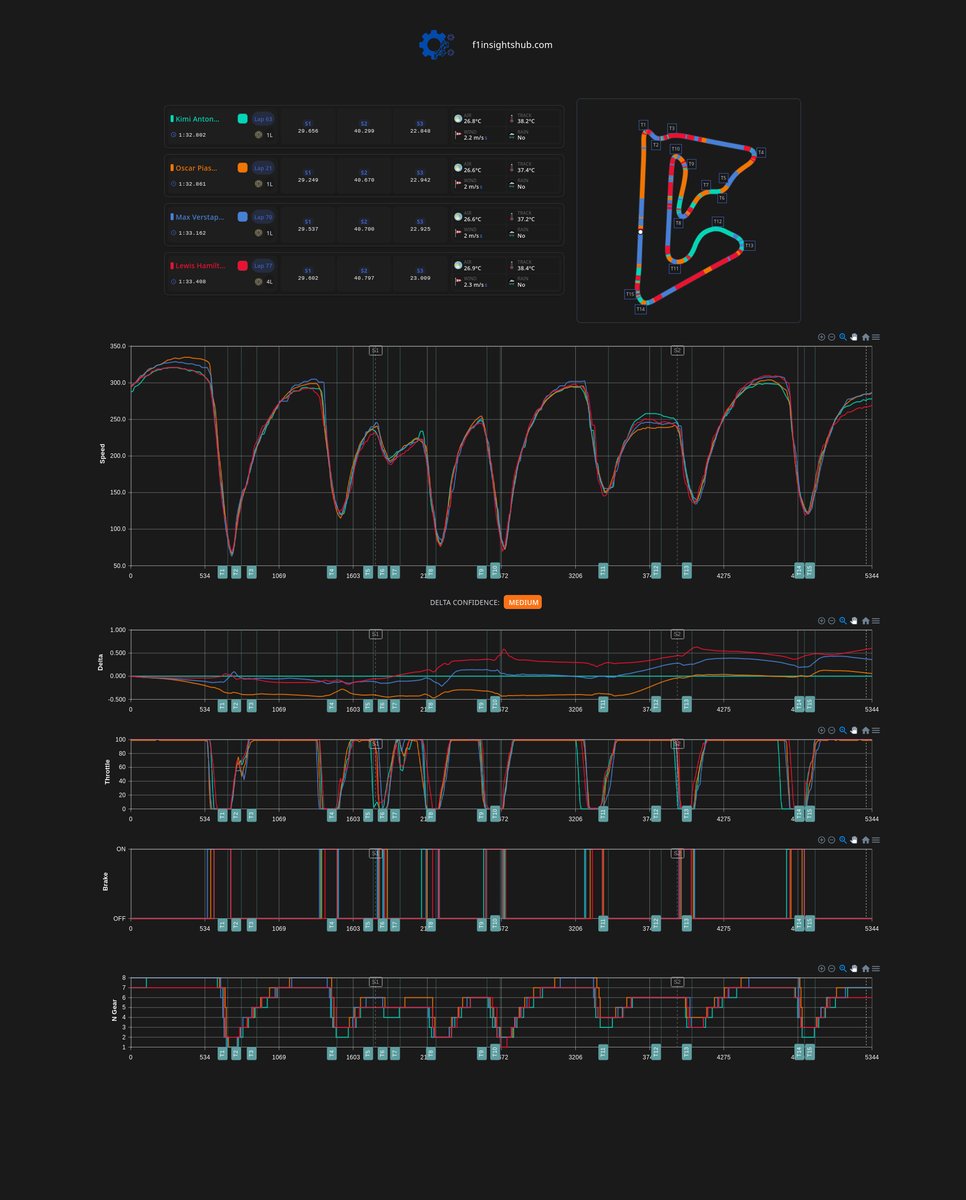Select the Lap 77 badge for Hamilton

pyautogui.click(x=263, y=266)
